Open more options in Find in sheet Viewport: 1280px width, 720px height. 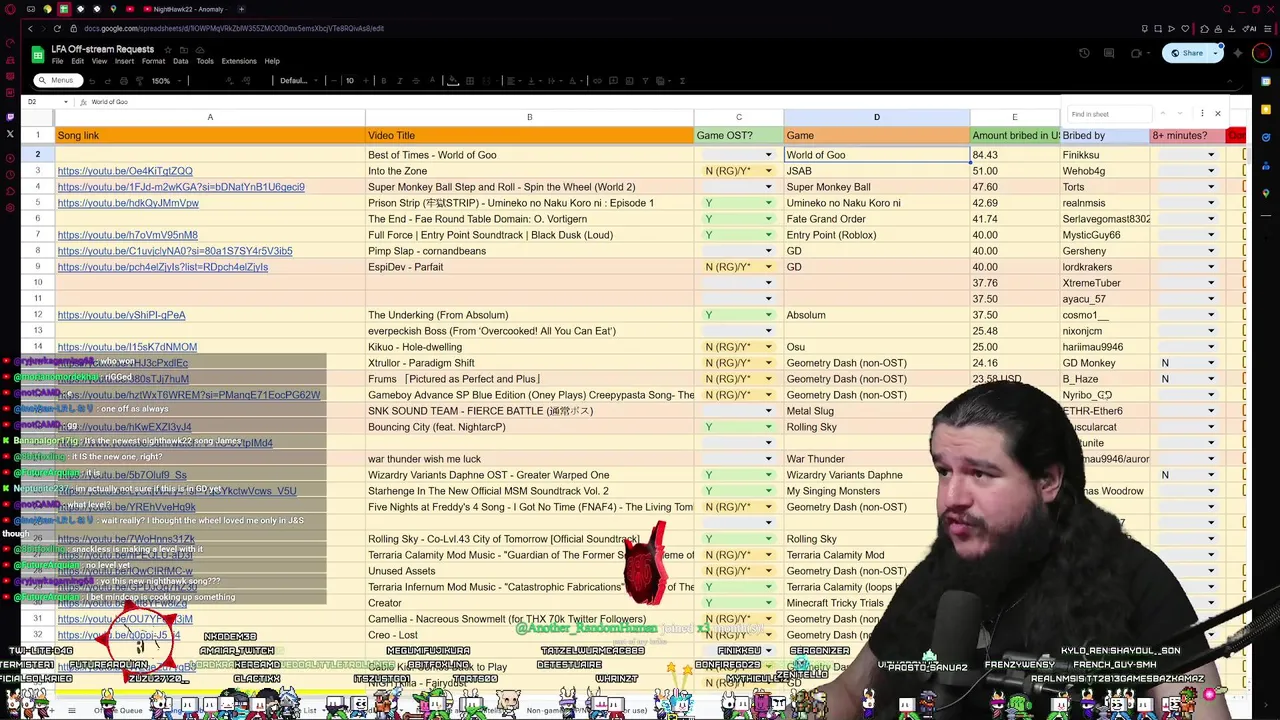pos(1202,113)
